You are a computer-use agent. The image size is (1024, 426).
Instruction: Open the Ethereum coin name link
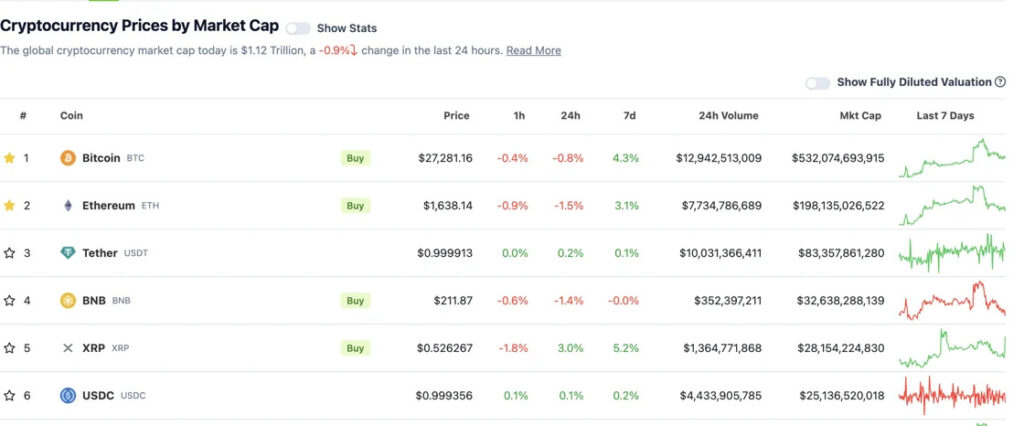point(108,205)
